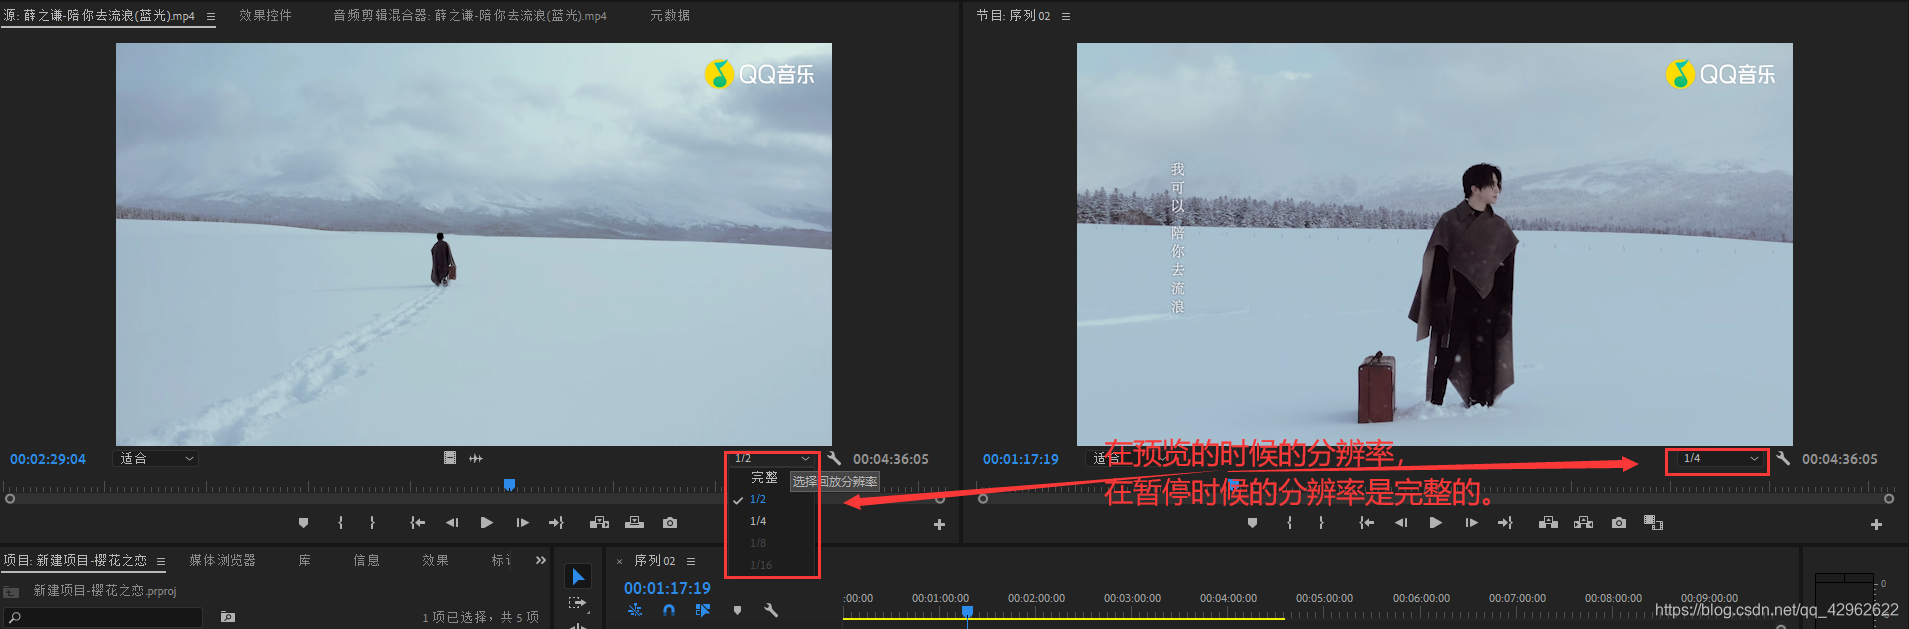Open source panel hamburger menu
The image size is (1909, 629).
211,16
